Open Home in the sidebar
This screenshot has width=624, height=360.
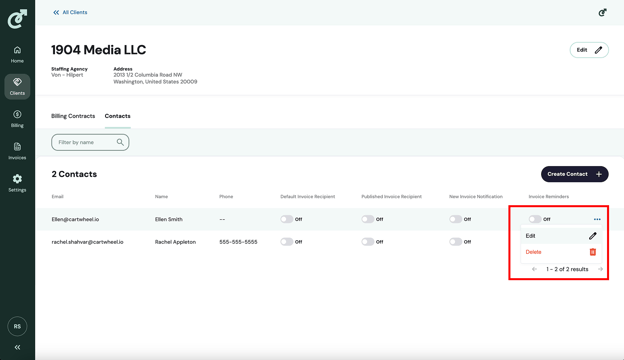point(17,54)
